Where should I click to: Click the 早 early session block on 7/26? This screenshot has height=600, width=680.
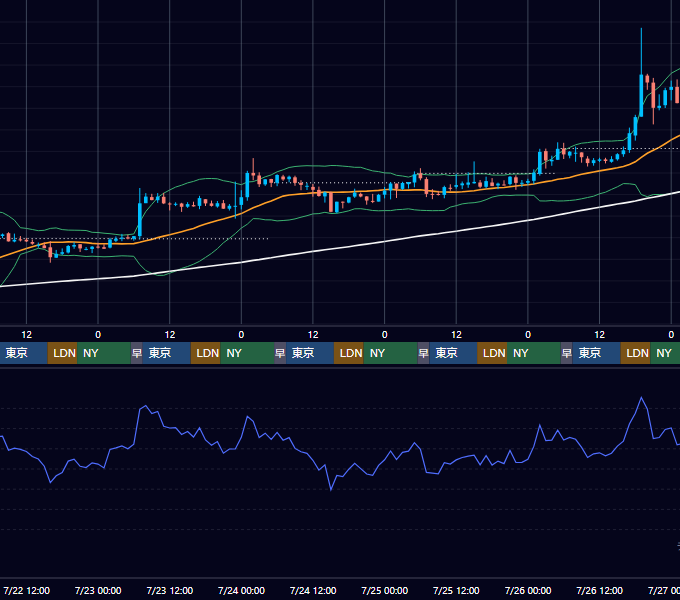point(567,353)
